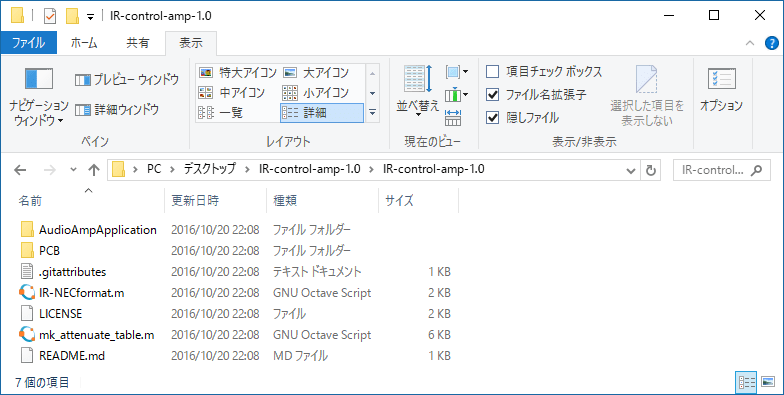784x395 pixels.
Task: Toggle the Details pane (詳細ウィンドウ)
Action: [117, 110]
